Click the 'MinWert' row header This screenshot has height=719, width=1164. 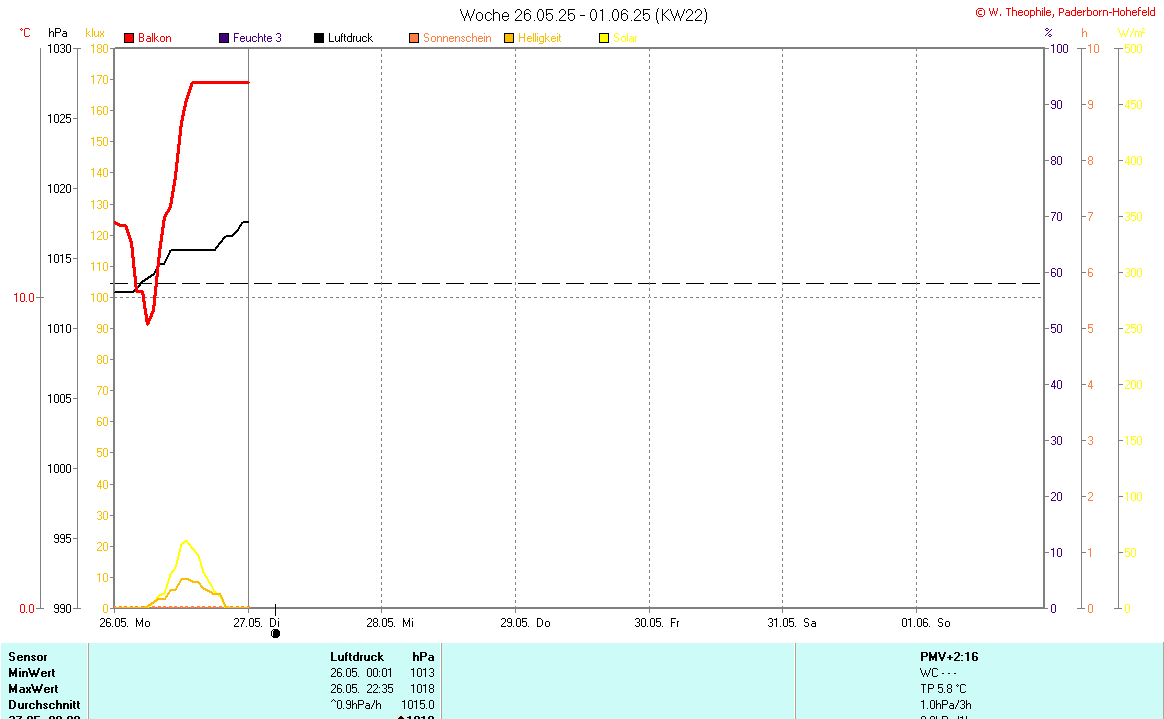[32, 673]
